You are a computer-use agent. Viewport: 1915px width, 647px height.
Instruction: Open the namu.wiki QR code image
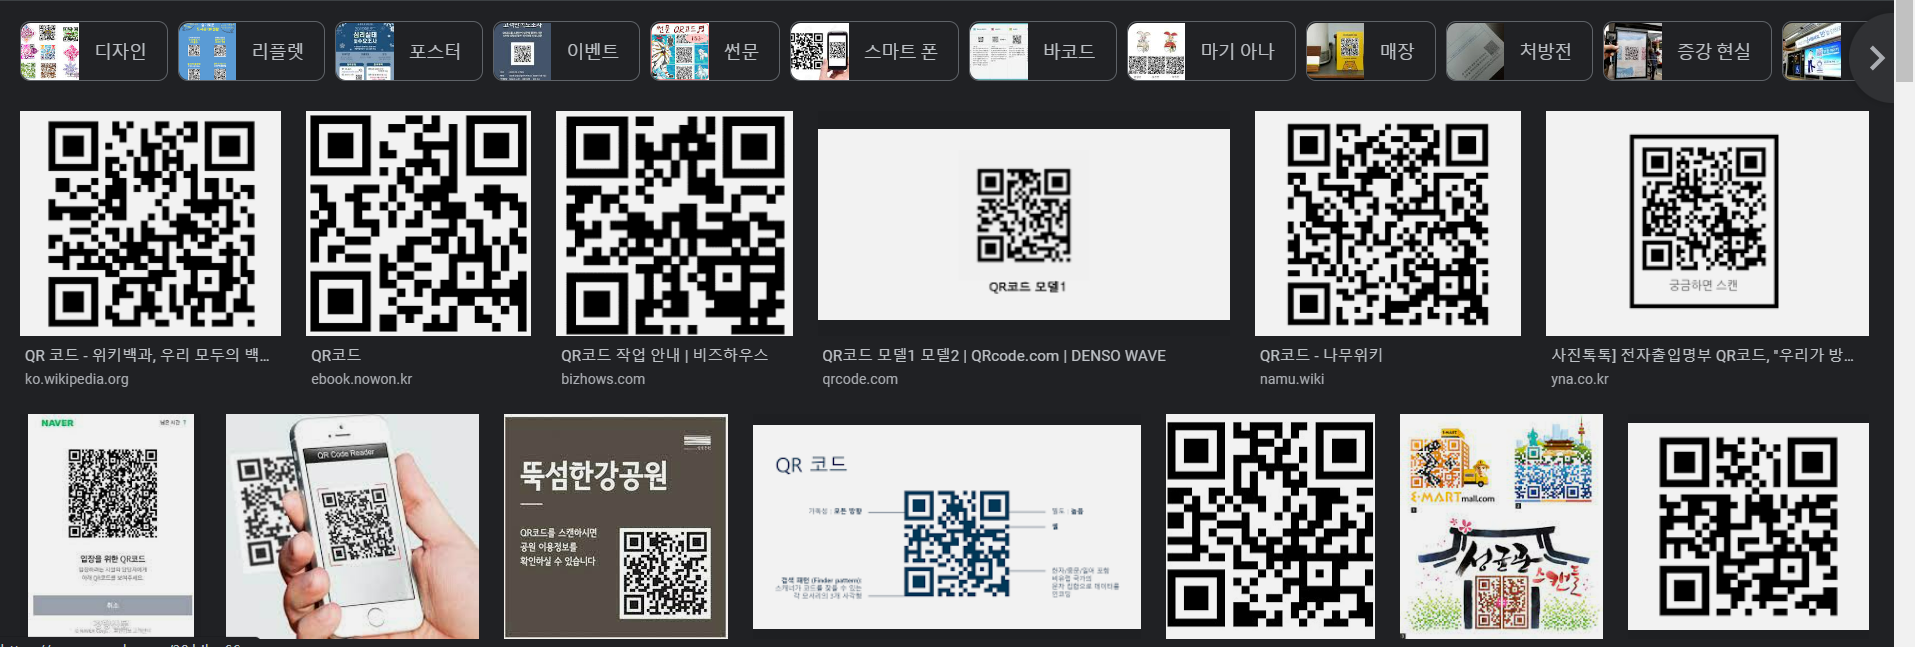1388,223
